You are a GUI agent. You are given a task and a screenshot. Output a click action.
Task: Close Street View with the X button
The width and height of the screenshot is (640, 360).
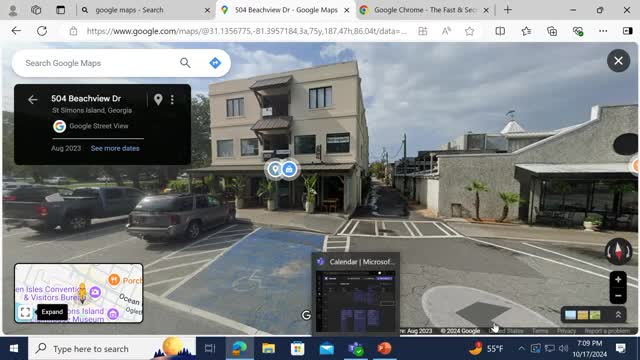618,61
